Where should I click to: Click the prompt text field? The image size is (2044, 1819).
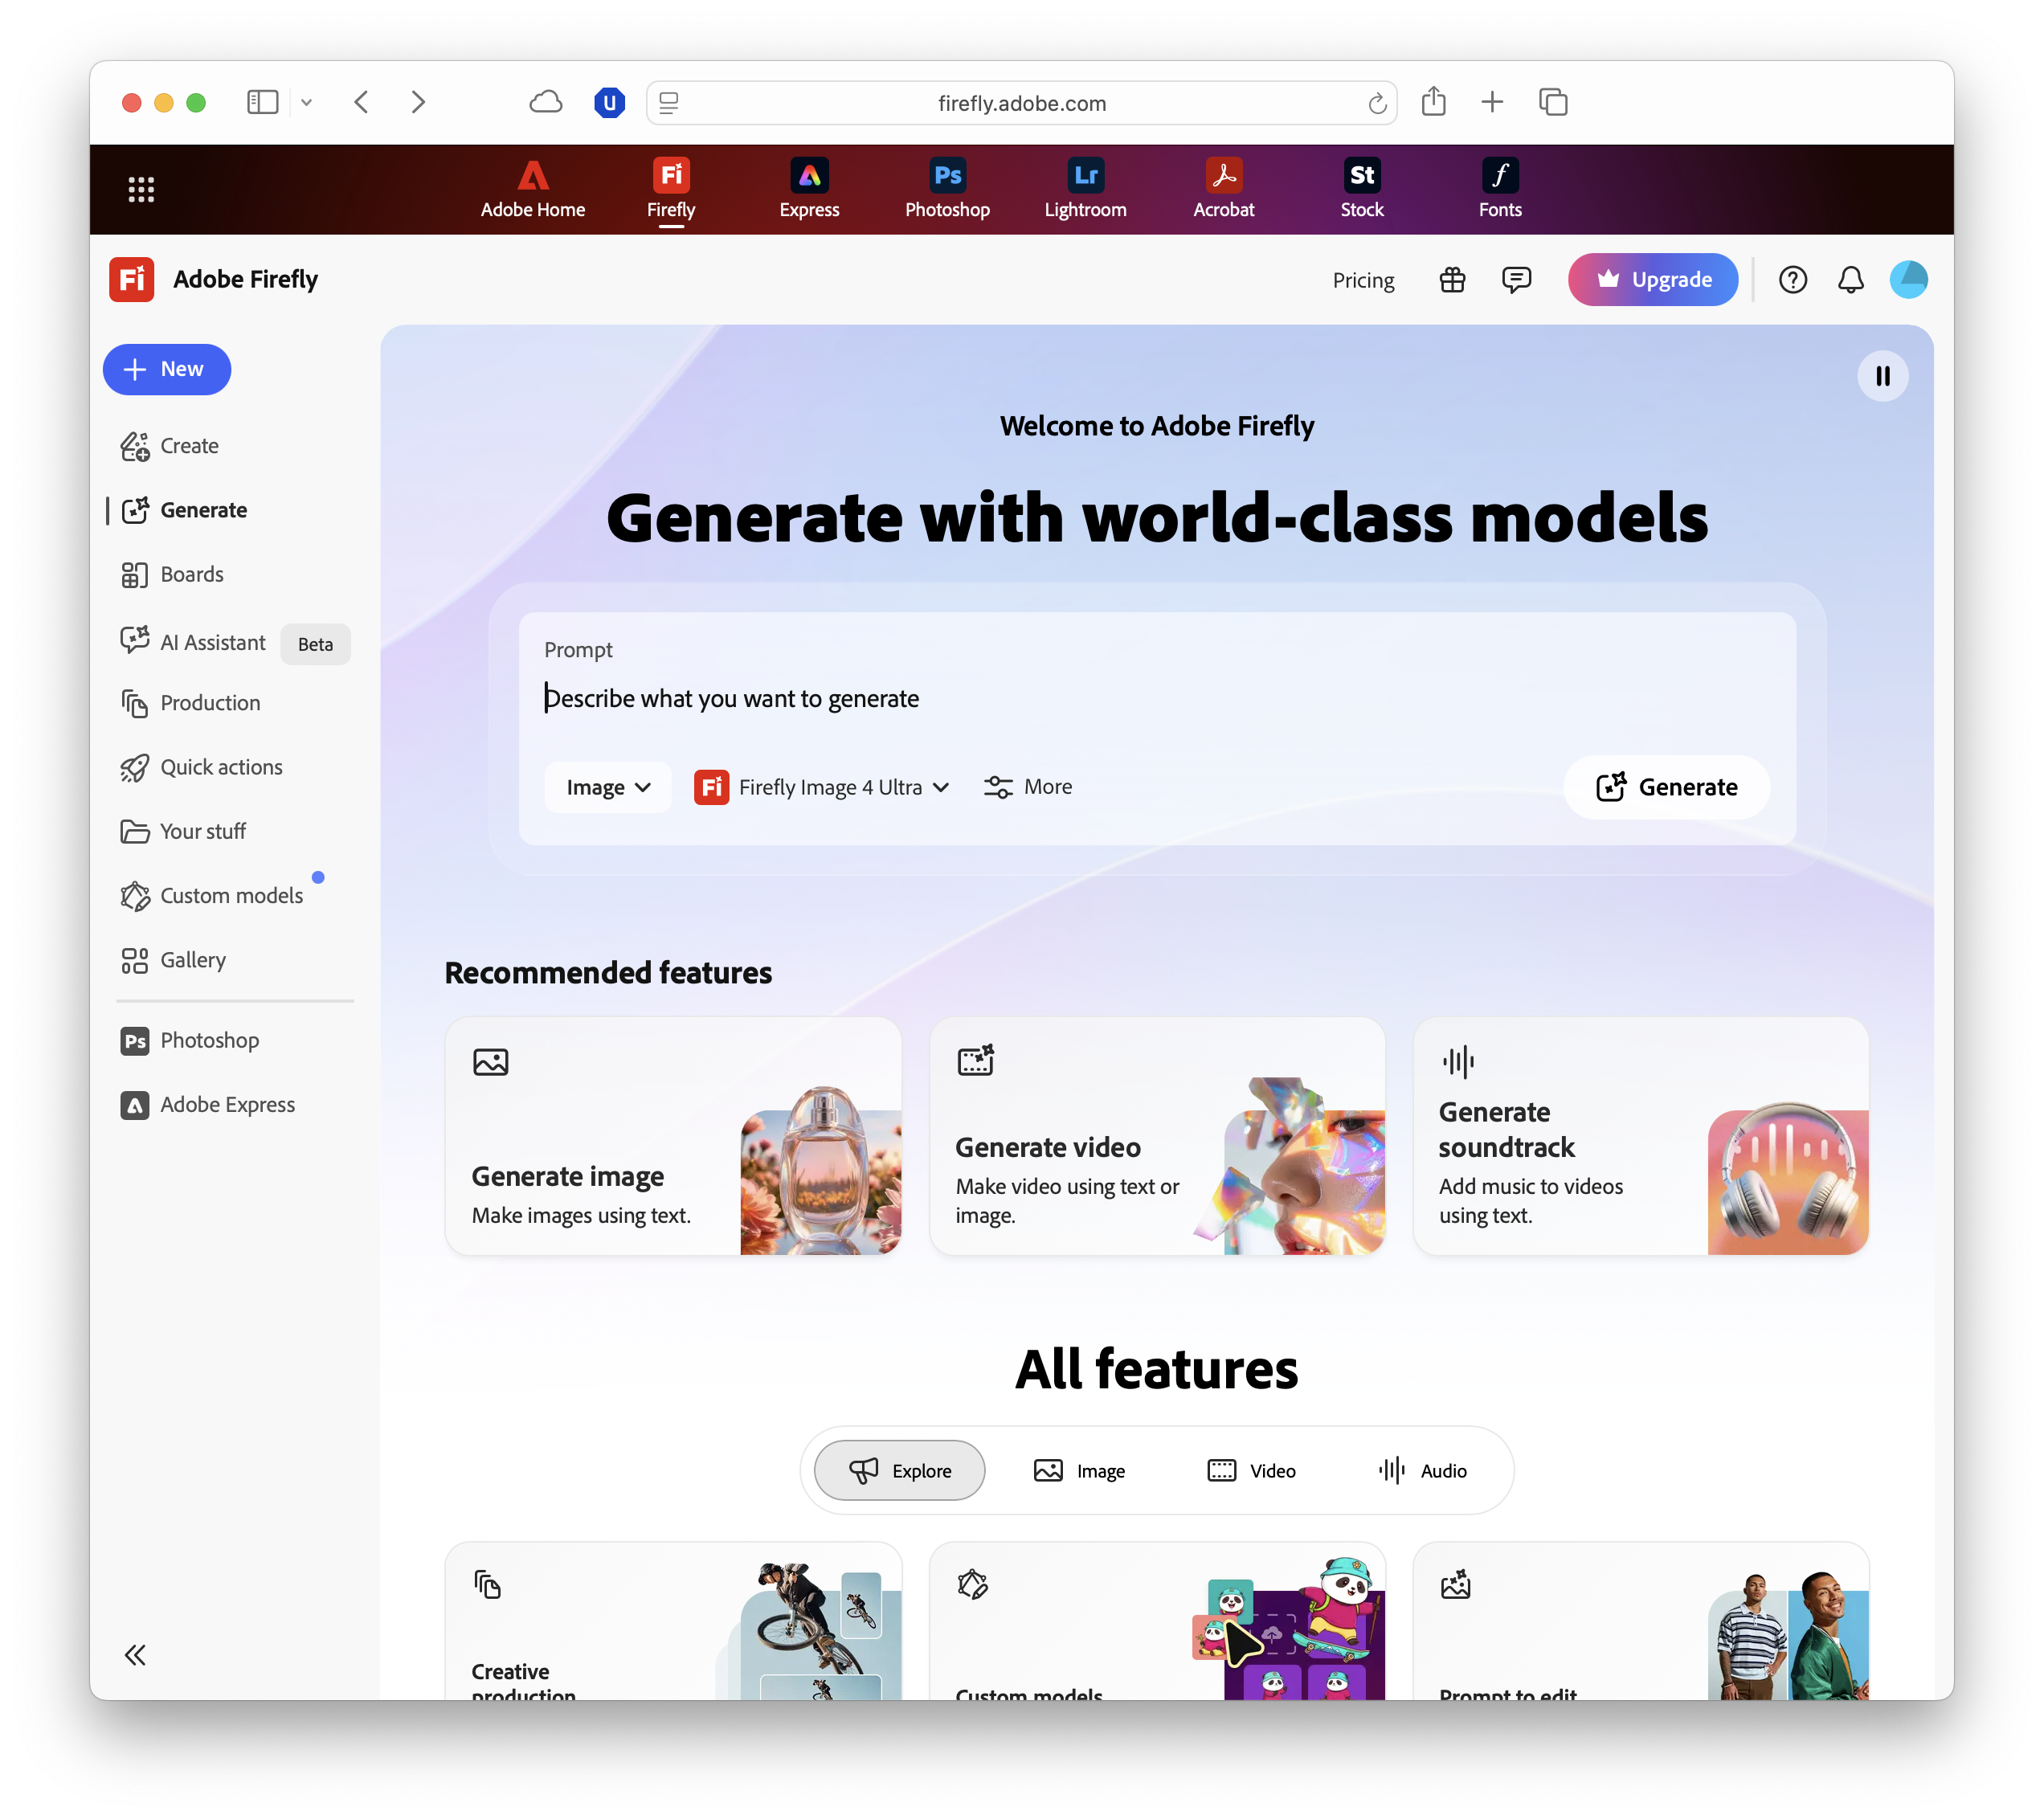[1156, 698]
